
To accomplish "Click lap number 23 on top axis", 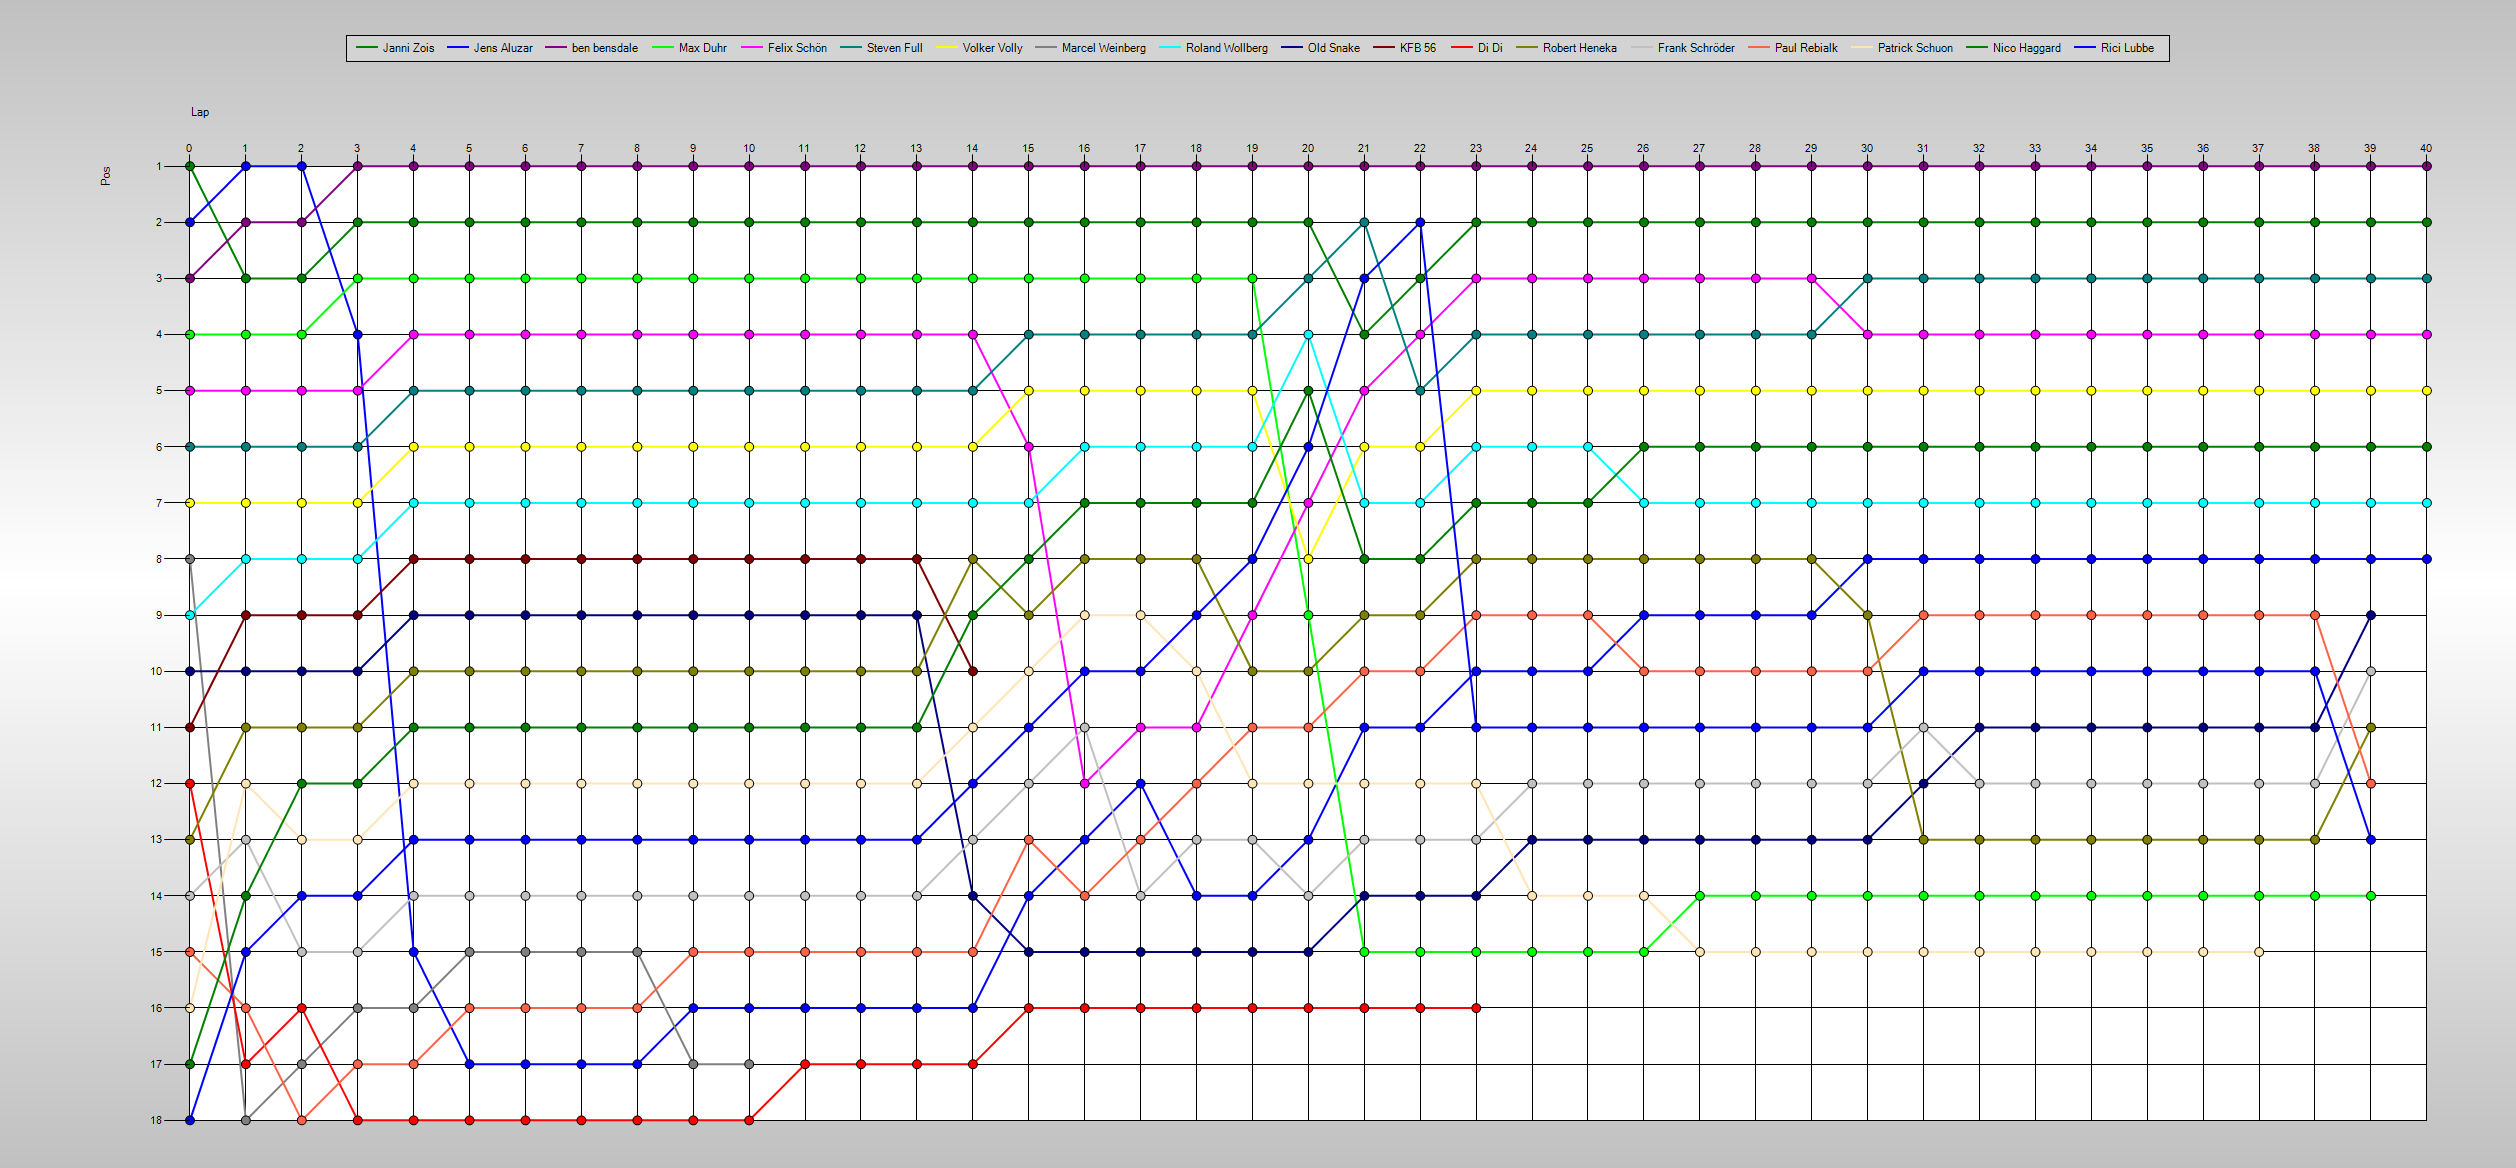I will (1476, 148).
